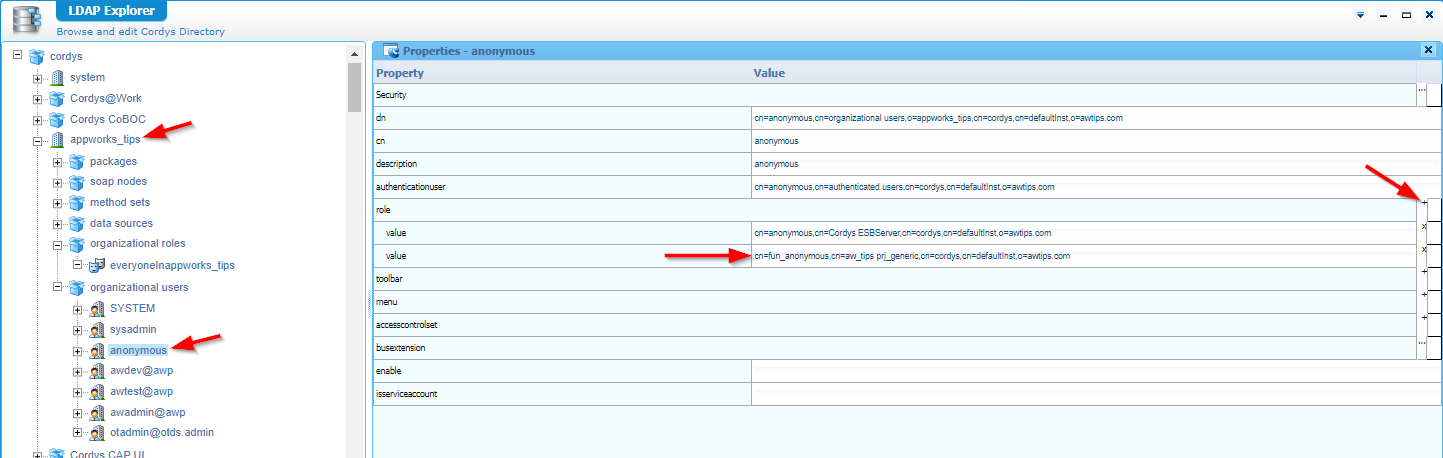The width and height of the screenshot is (1443, 458).
Task: Open the busextension ellipsis editor
Action: click(1422, 342)
